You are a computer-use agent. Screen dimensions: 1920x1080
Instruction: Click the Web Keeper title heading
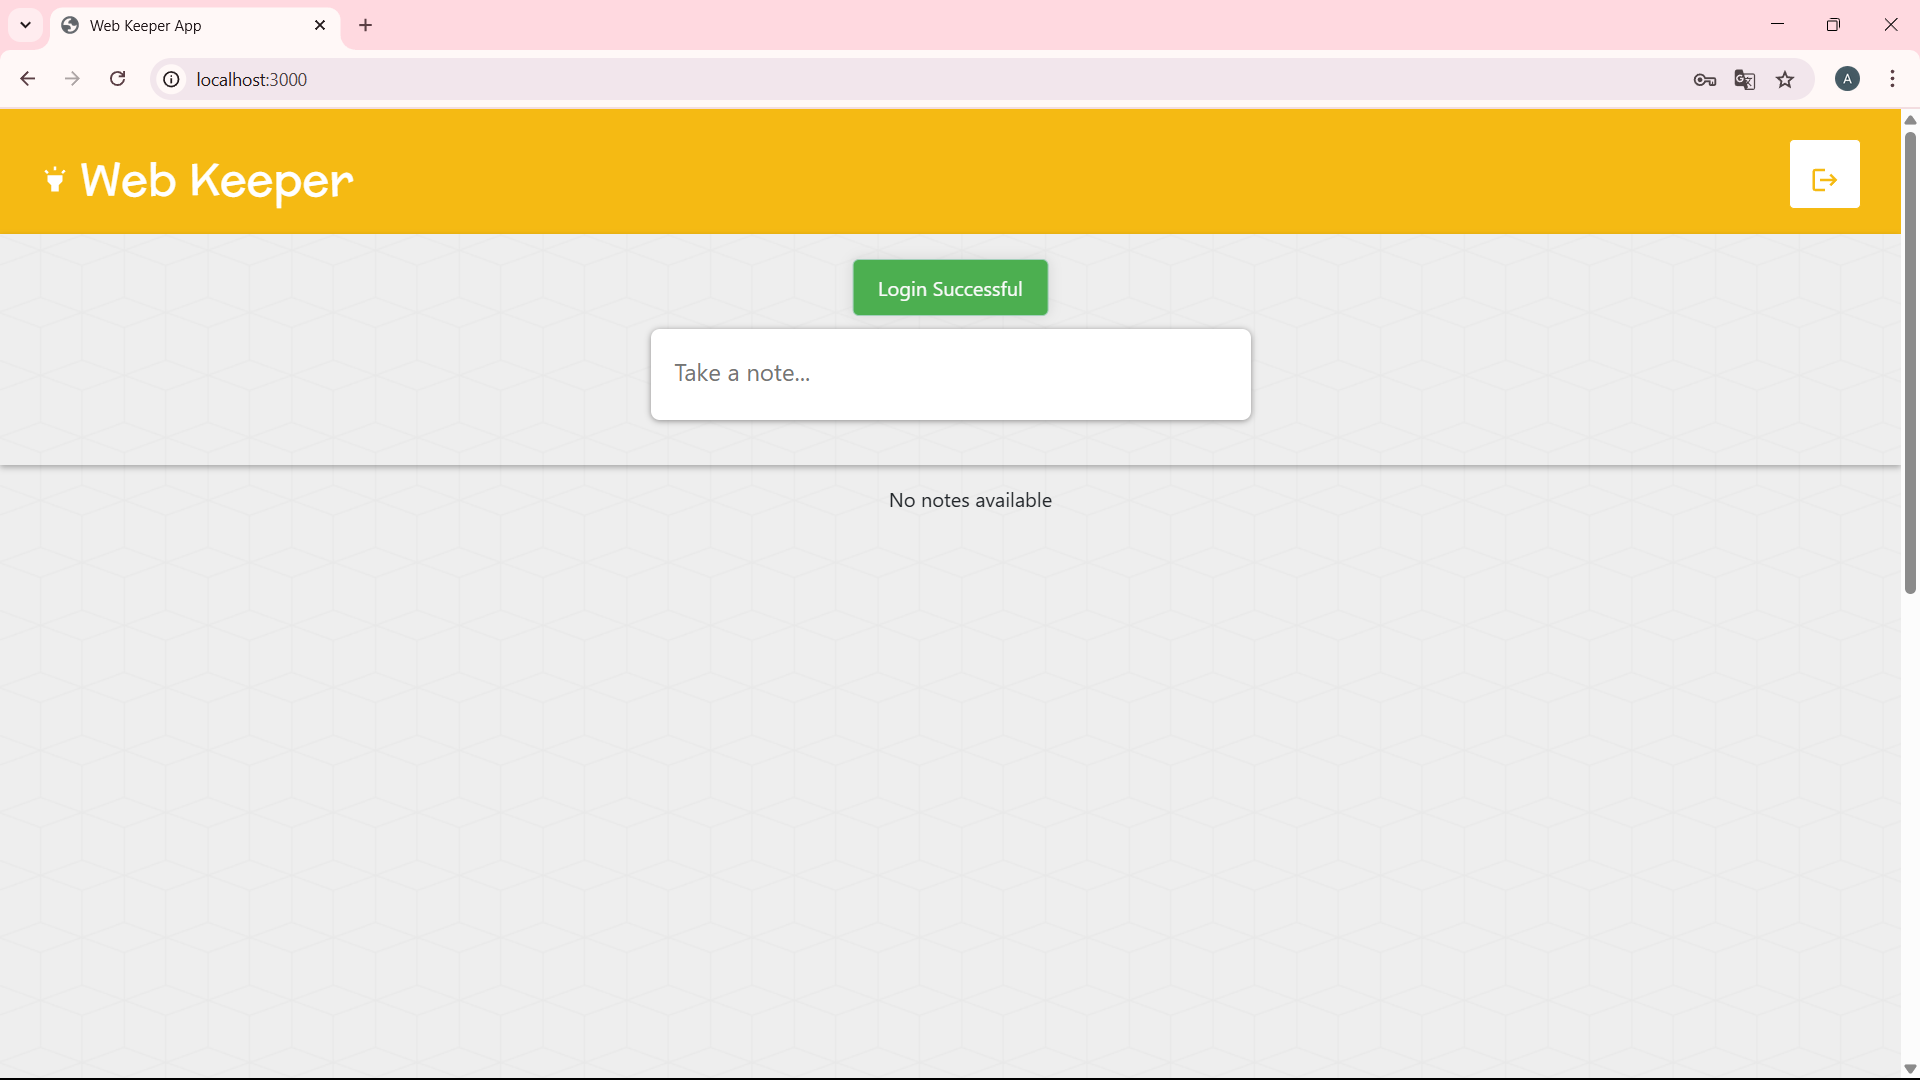pyautogui.click(x=216, y=181)
